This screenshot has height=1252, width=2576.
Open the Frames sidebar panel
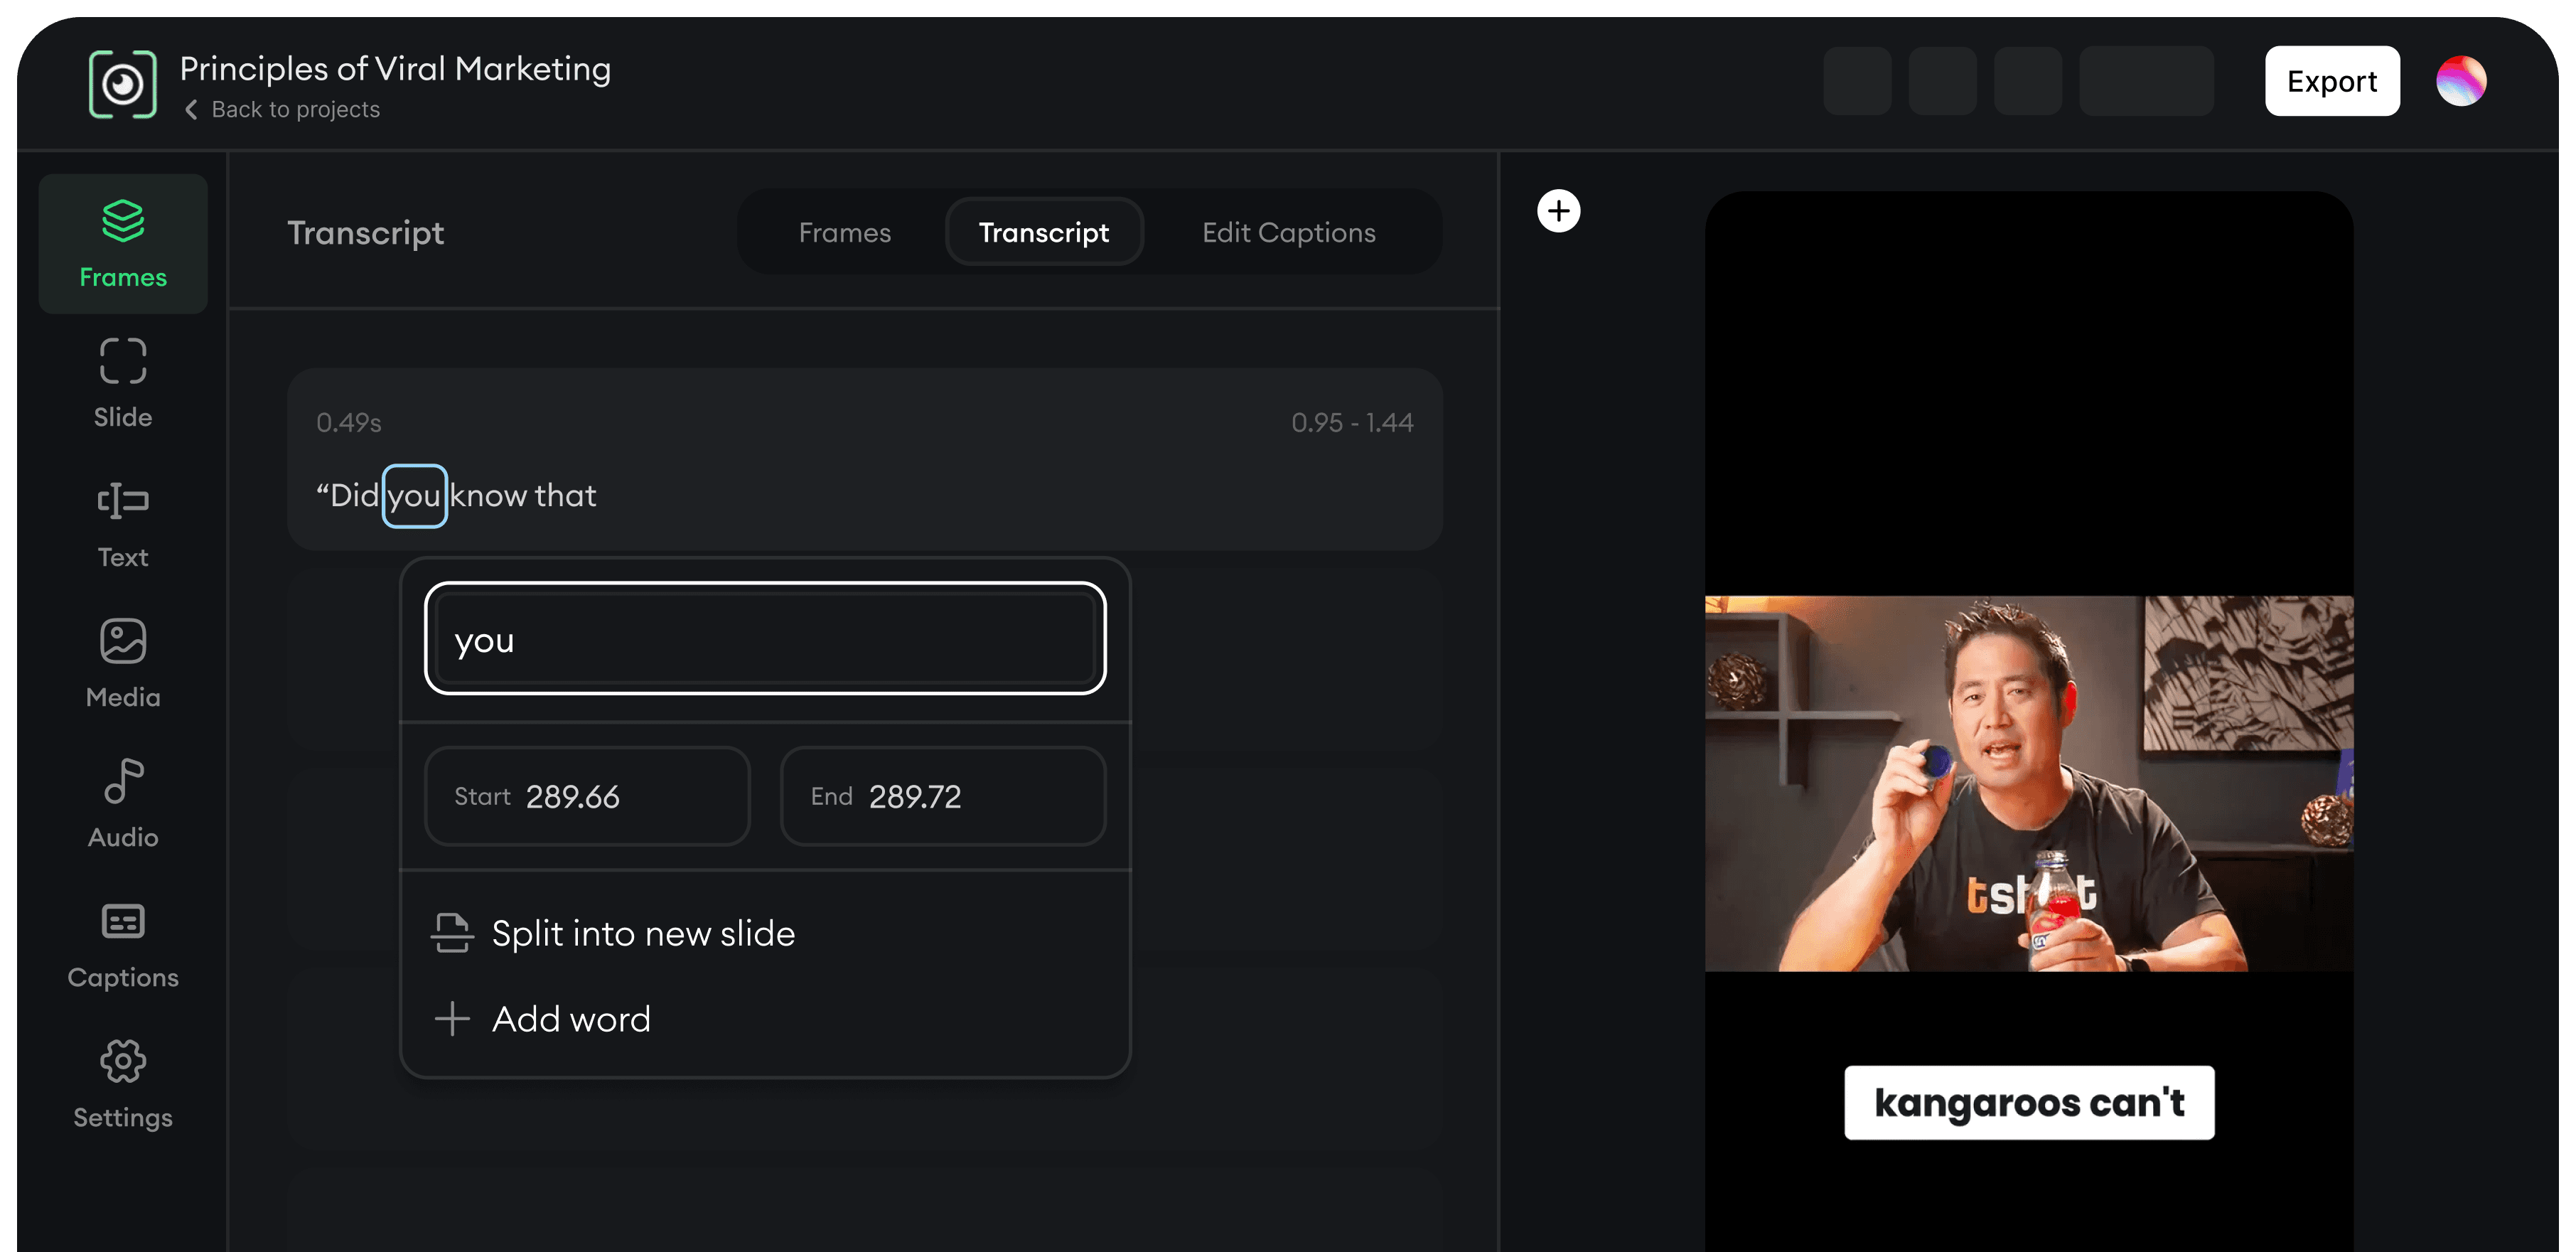point(123,243)
